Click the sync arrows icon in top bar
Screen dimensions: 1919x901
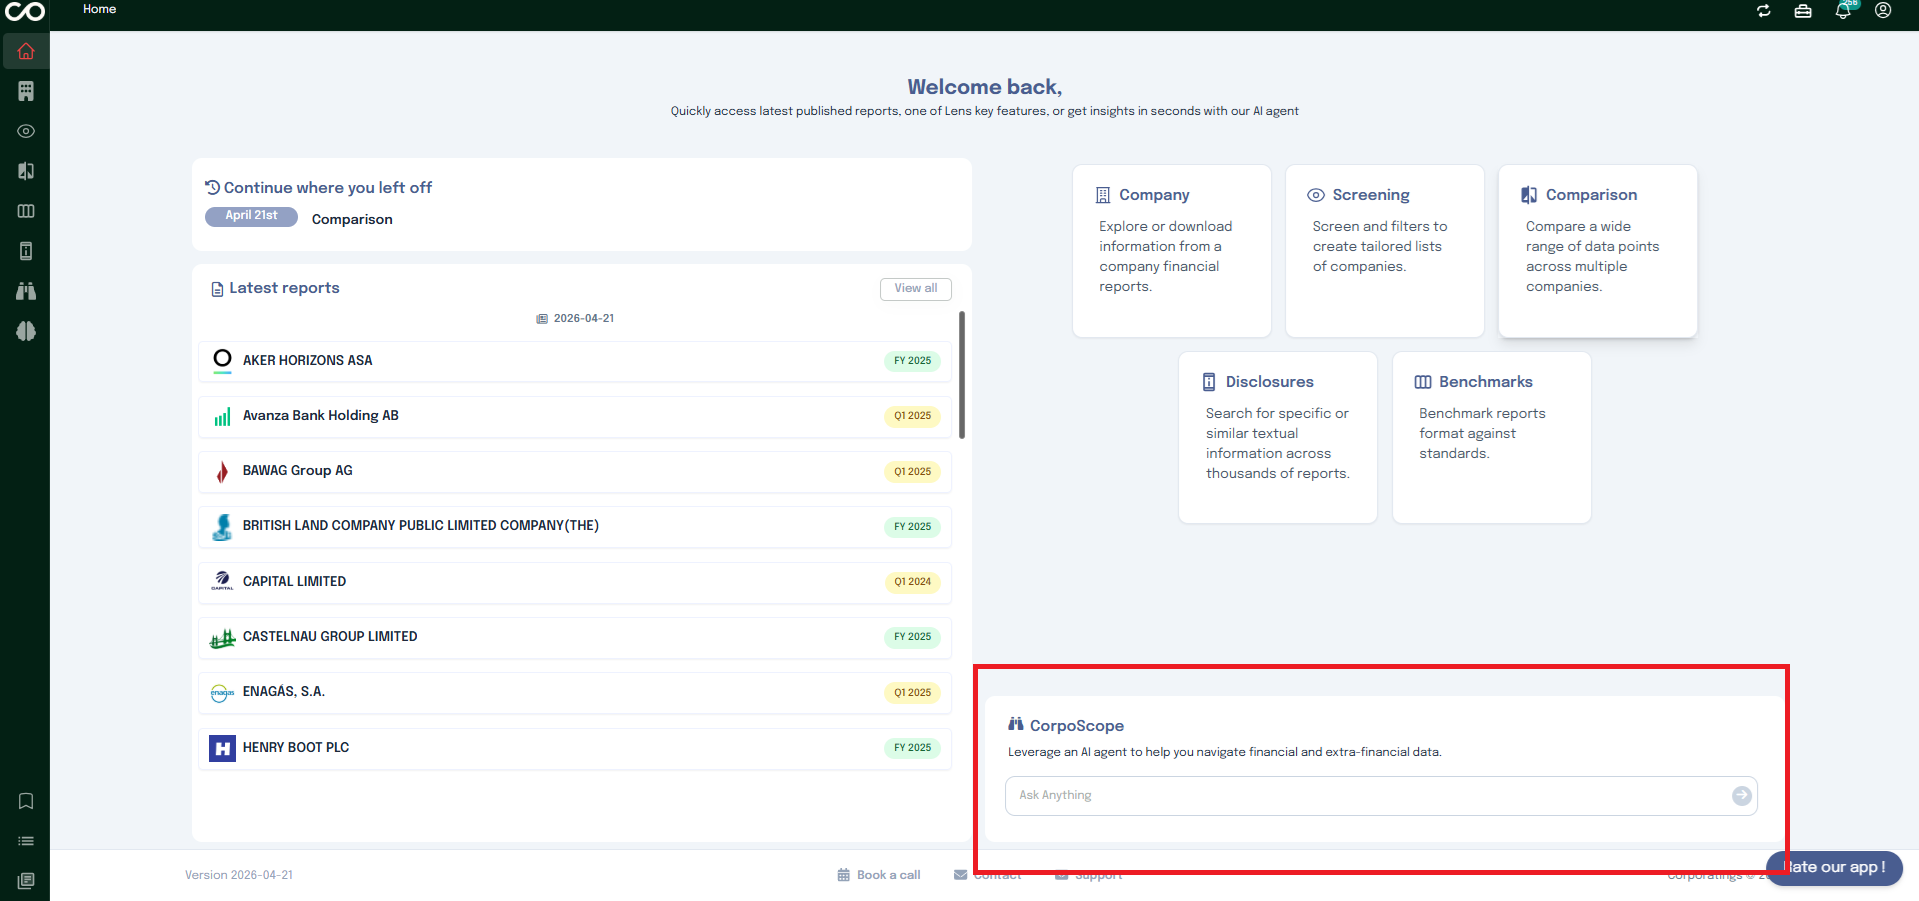point(1764,11)
